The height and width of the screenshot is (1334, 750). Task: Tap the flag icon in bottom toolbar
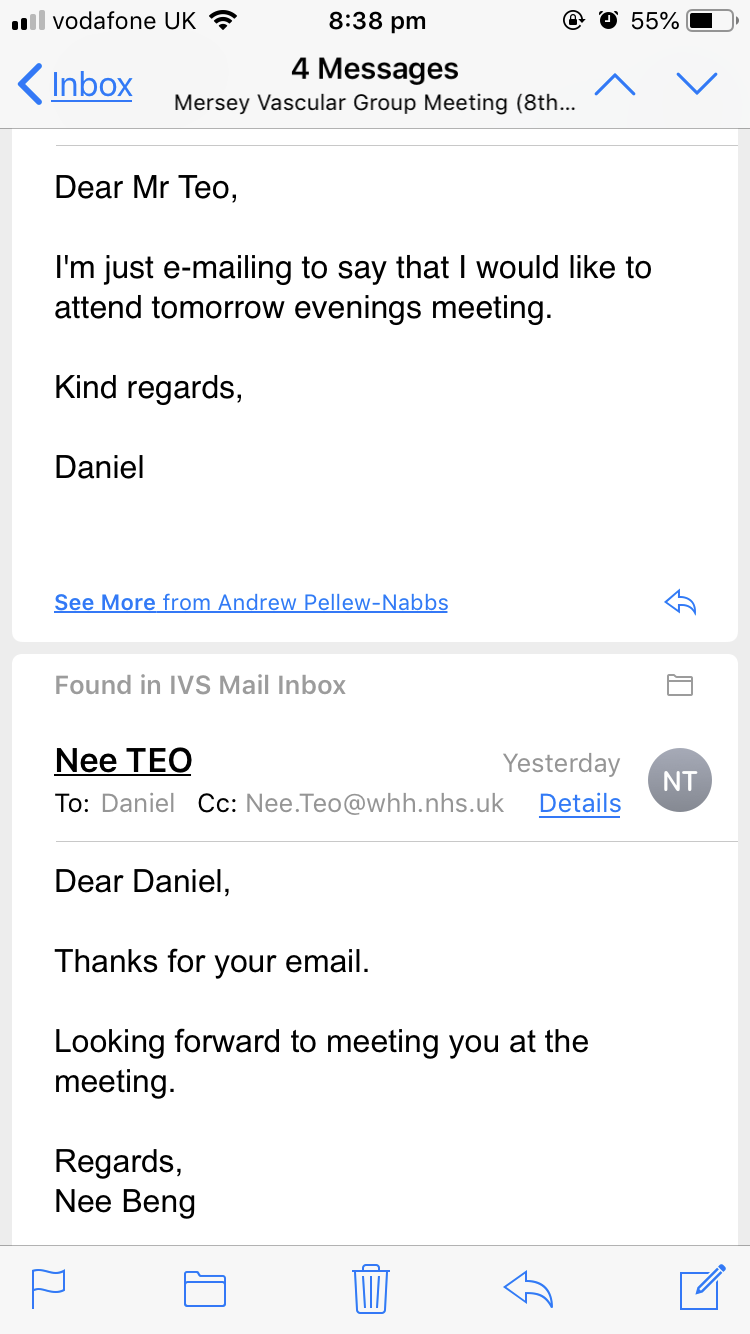[x=48, y=1288]
